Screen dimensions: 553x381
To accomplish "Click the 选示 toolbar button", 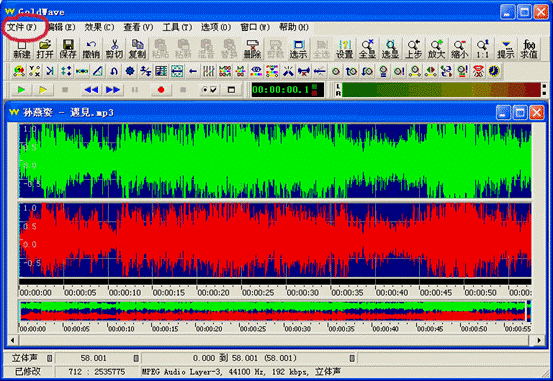I will click(298, 49).
